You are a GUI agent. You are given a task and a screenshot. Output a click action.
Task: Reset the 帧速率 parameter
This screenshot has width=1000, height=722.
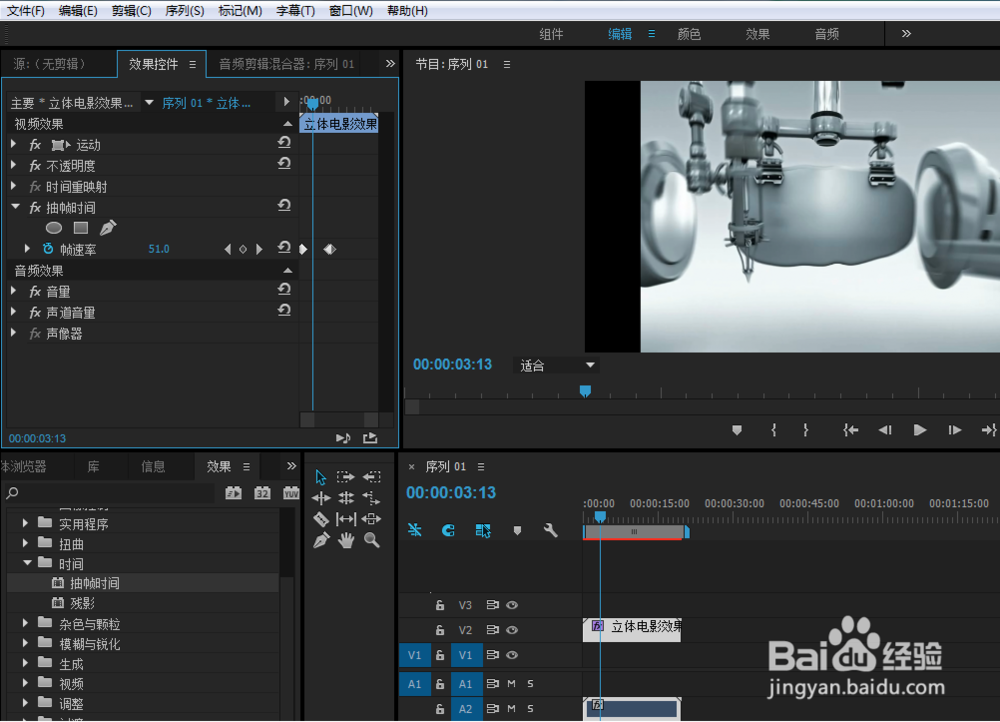tap(284, 247)
